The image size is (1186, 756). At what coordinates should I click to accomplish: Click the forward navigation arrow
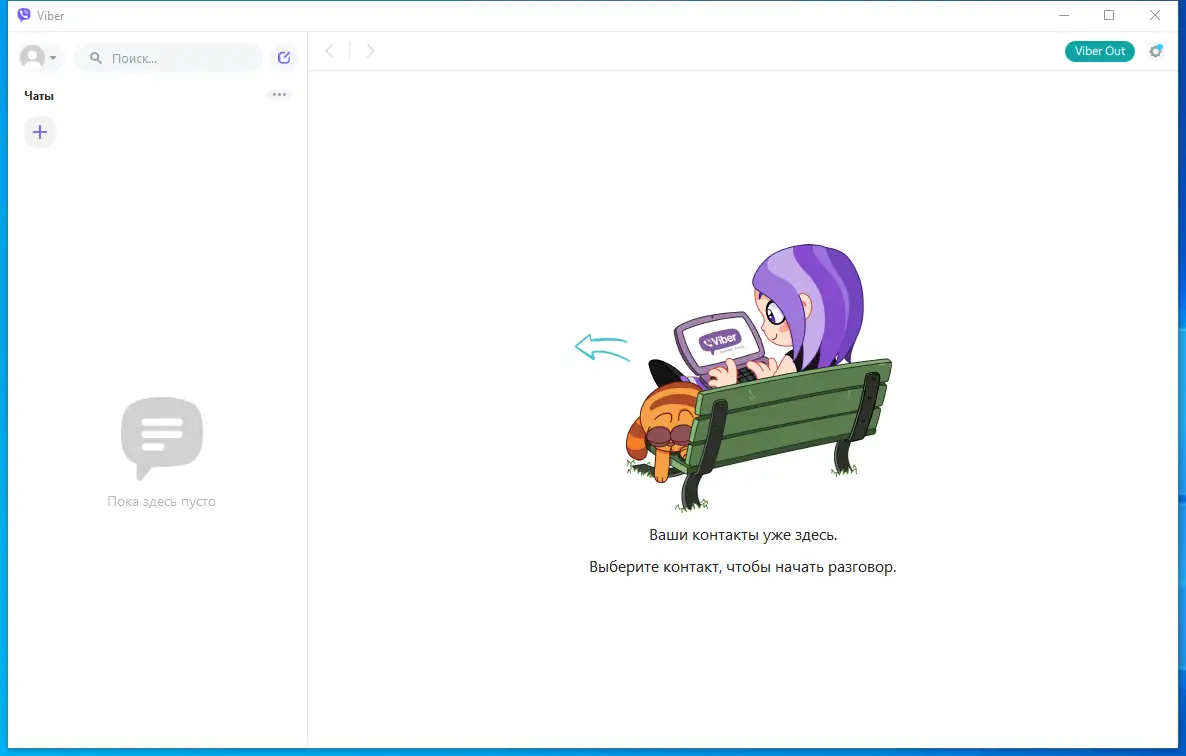coord(370,51)
